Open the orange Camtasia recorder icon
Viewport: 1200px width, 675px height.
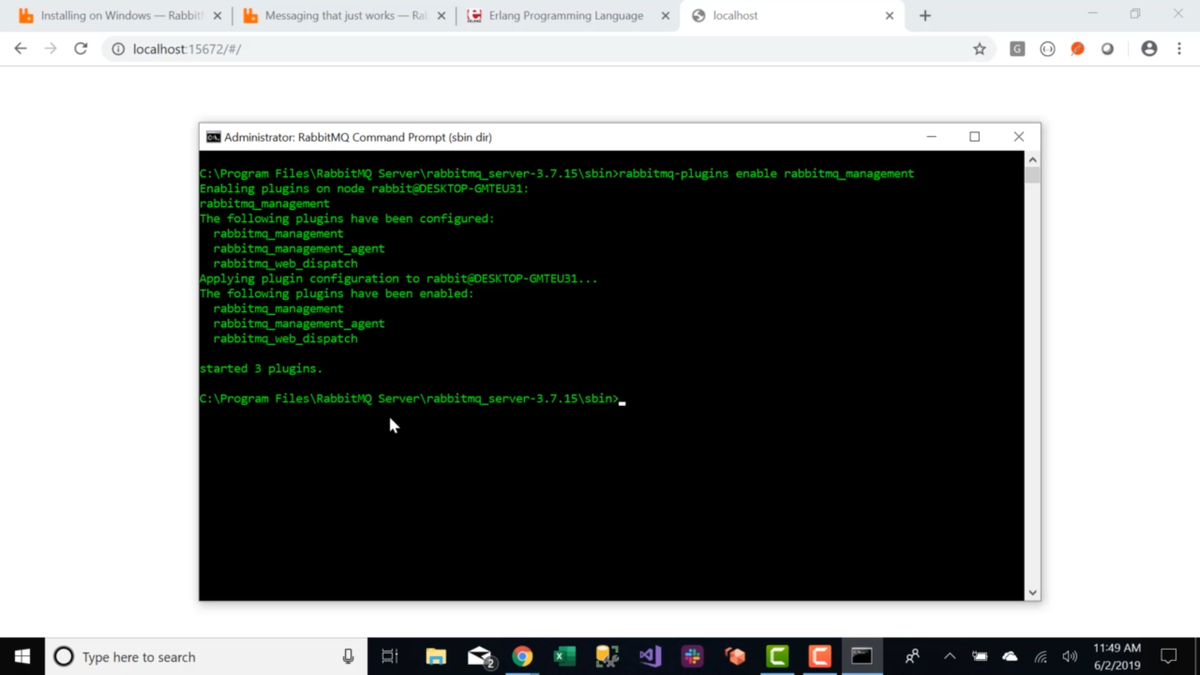click(820, 657)
